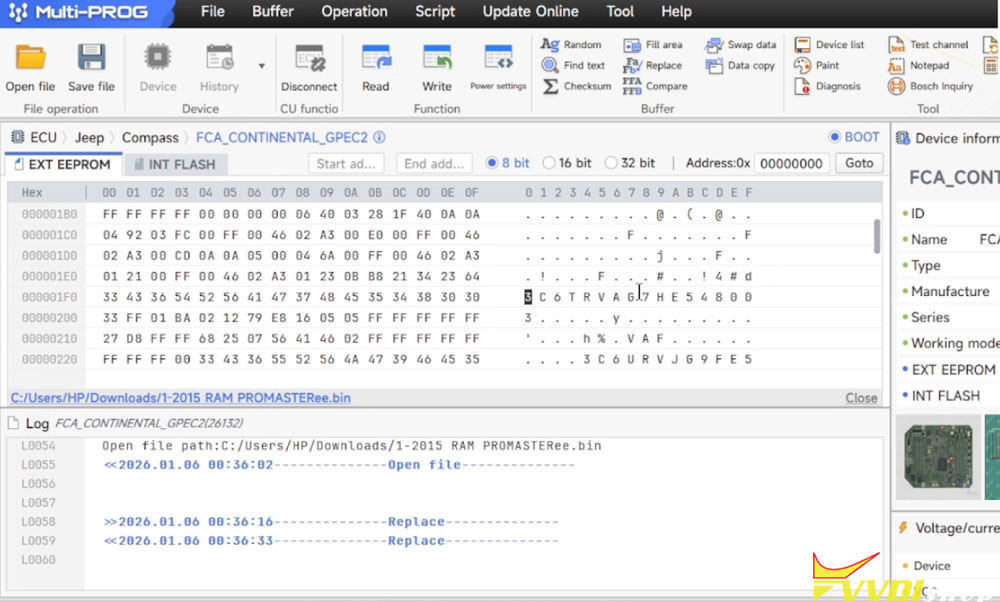Click the Save file disk icon

coord(91,59)
